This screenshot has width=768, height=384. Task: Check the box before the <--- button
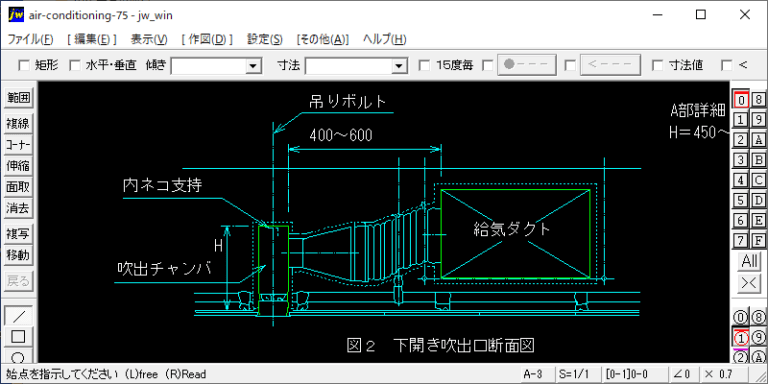[570, 65]
